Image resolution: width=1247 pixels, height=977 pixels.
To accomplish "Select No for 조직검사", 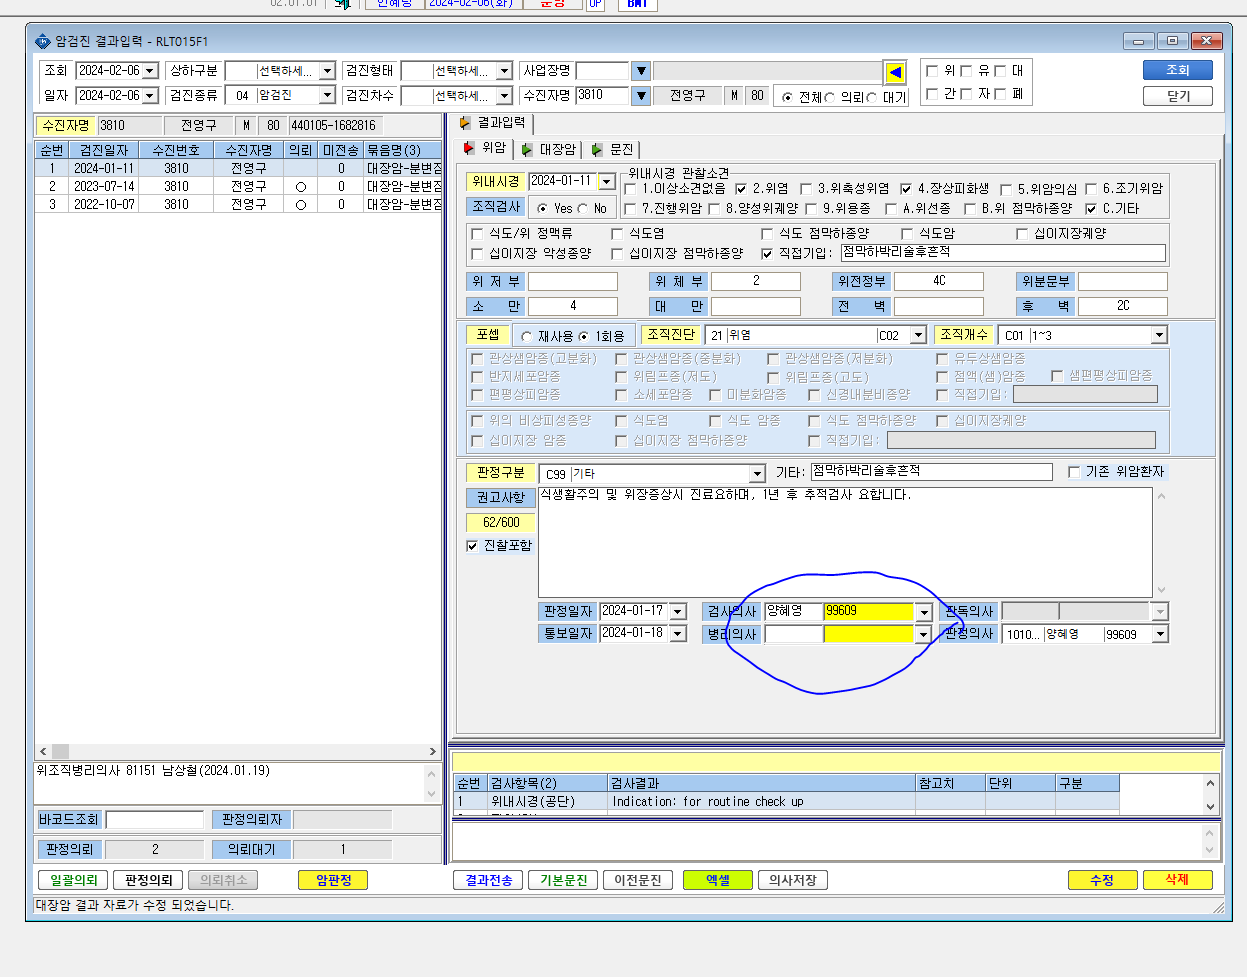I will (x=583, y=208).
